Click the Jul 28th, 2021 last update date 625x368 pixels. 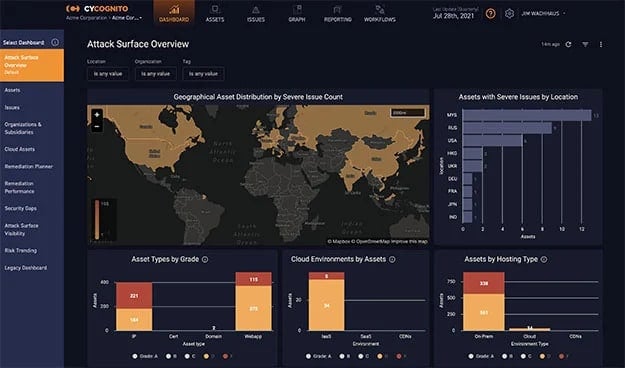coord(453,16)
